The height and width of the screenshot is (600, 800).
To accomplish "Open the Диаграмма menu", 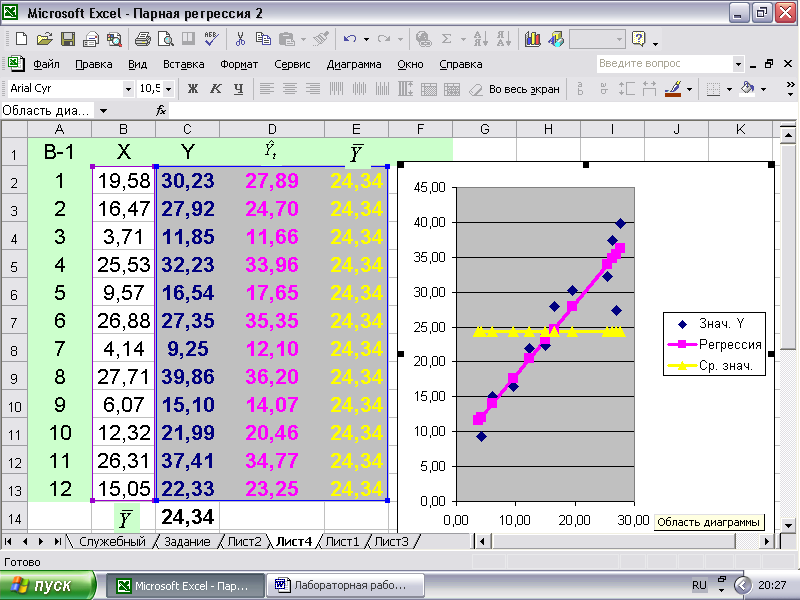I will click(354, 64).
